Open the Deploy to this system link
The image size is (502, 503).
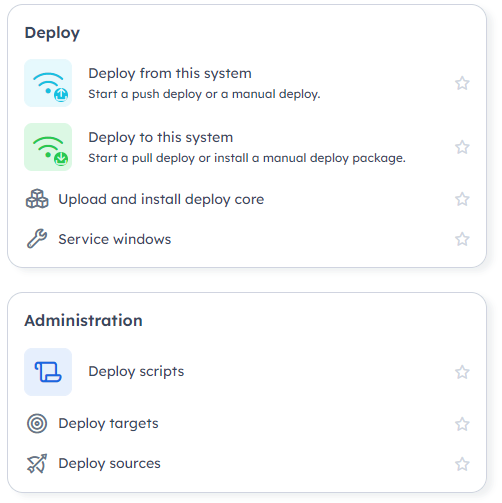tap(161, 138)
